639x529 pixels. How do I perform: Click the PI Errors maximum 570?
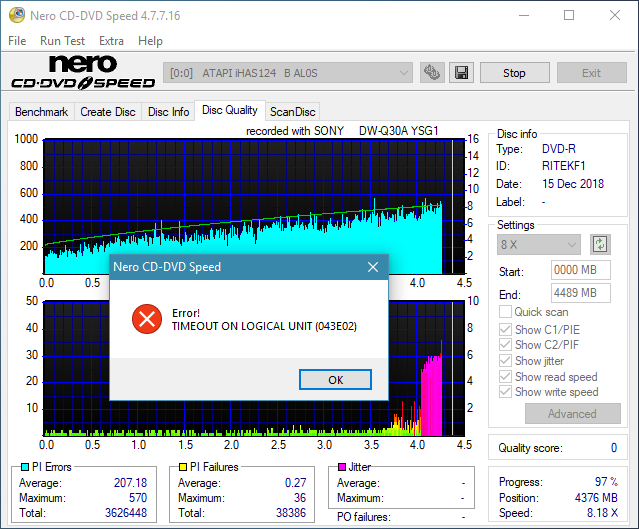coord(138,498)
